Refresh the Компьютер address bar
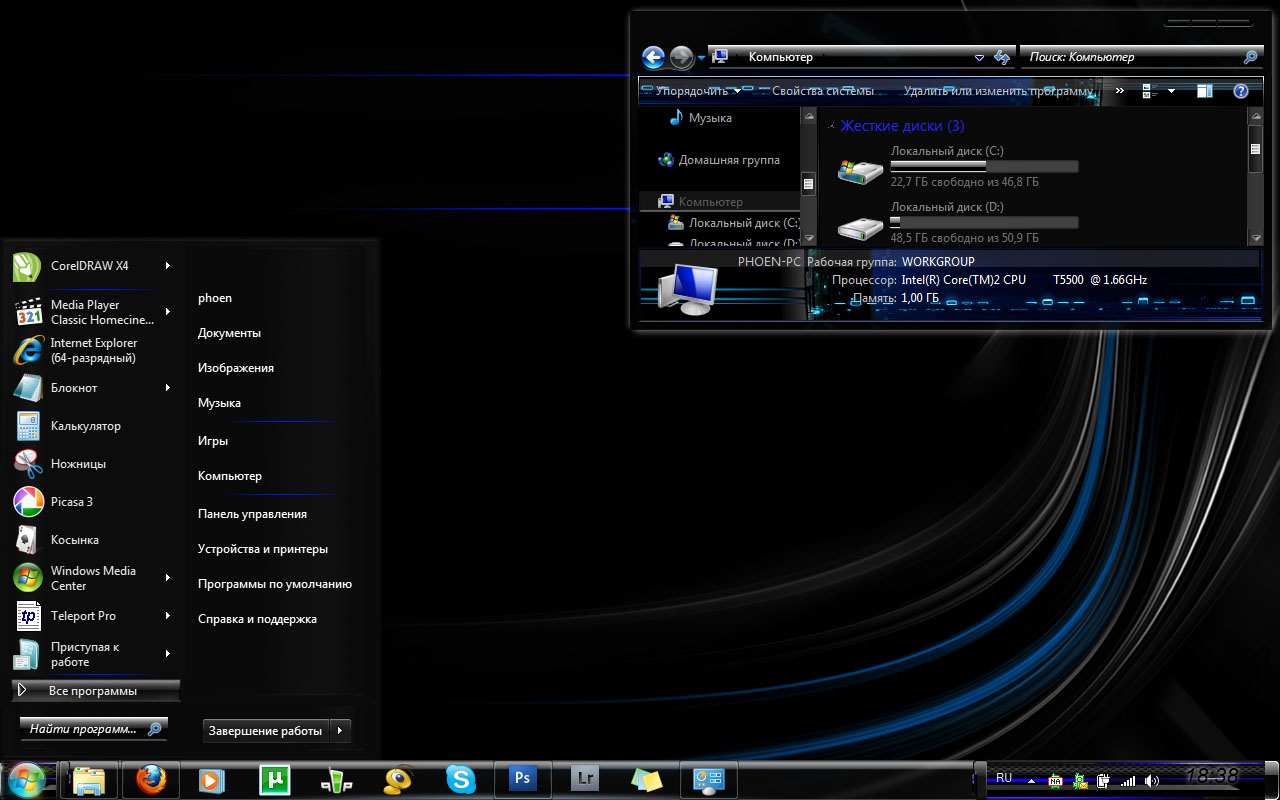Screen dimensions: 1280x800 [1002, 58]
